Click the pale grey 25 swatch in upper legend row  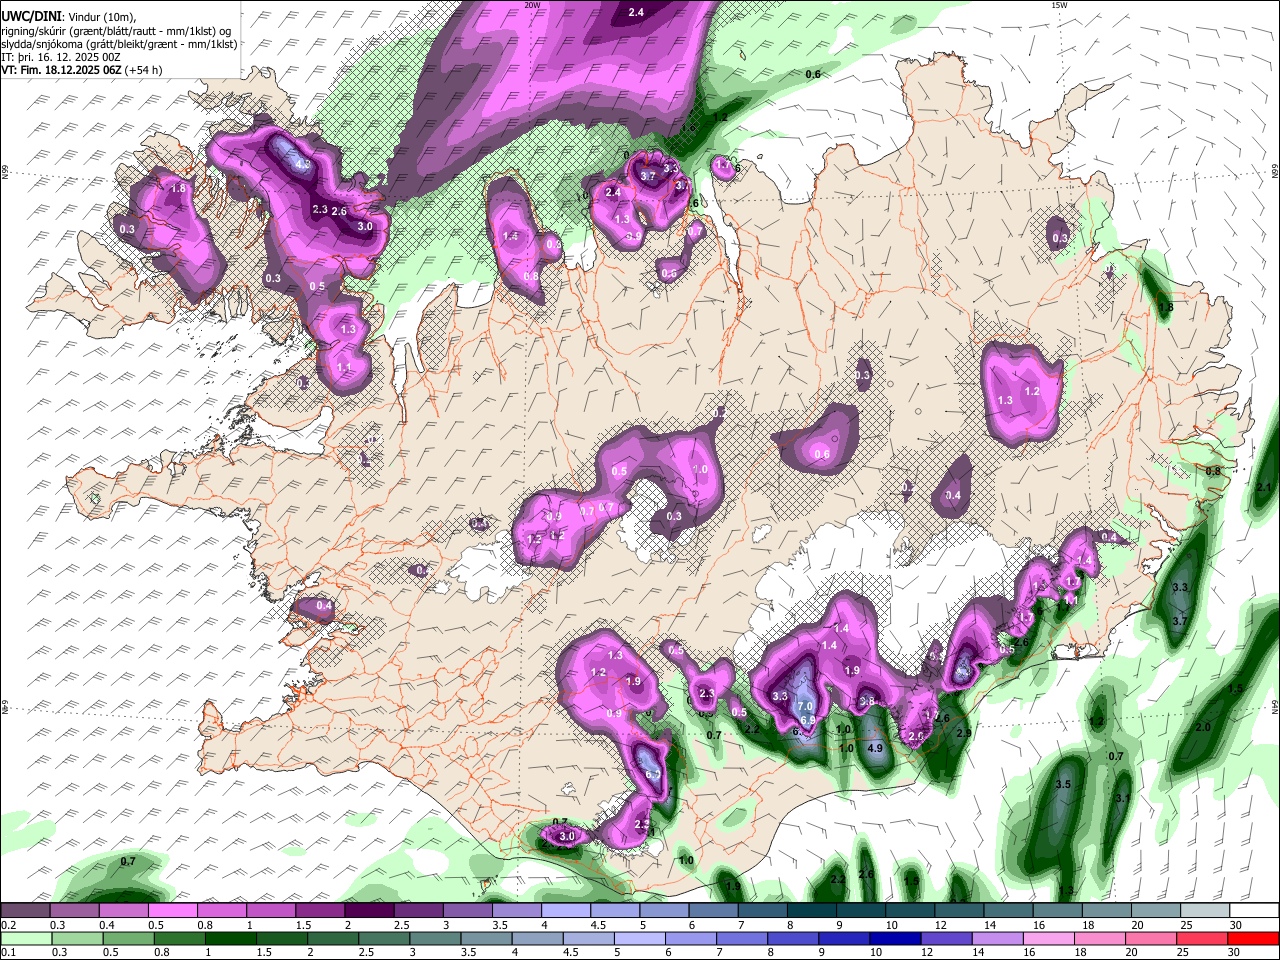tap(1205, 911)
